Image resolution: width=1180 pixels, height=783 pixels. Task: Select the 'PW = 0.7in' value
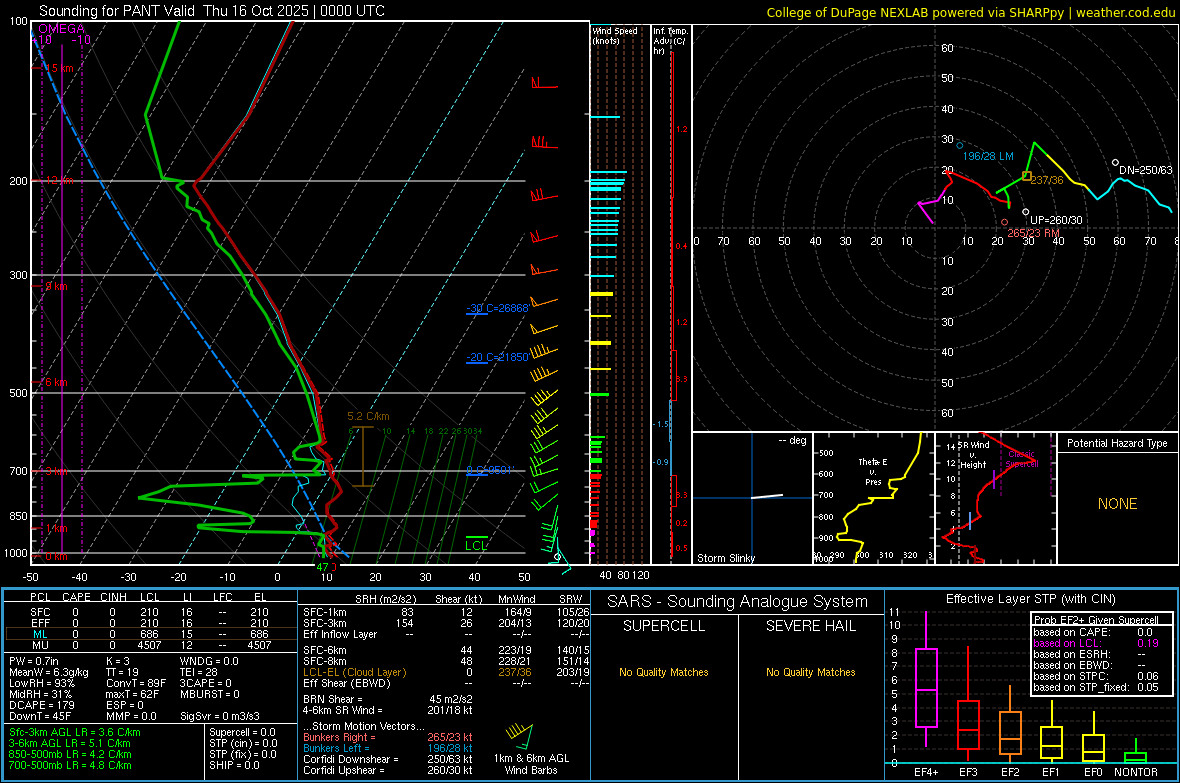click(34, 661)
